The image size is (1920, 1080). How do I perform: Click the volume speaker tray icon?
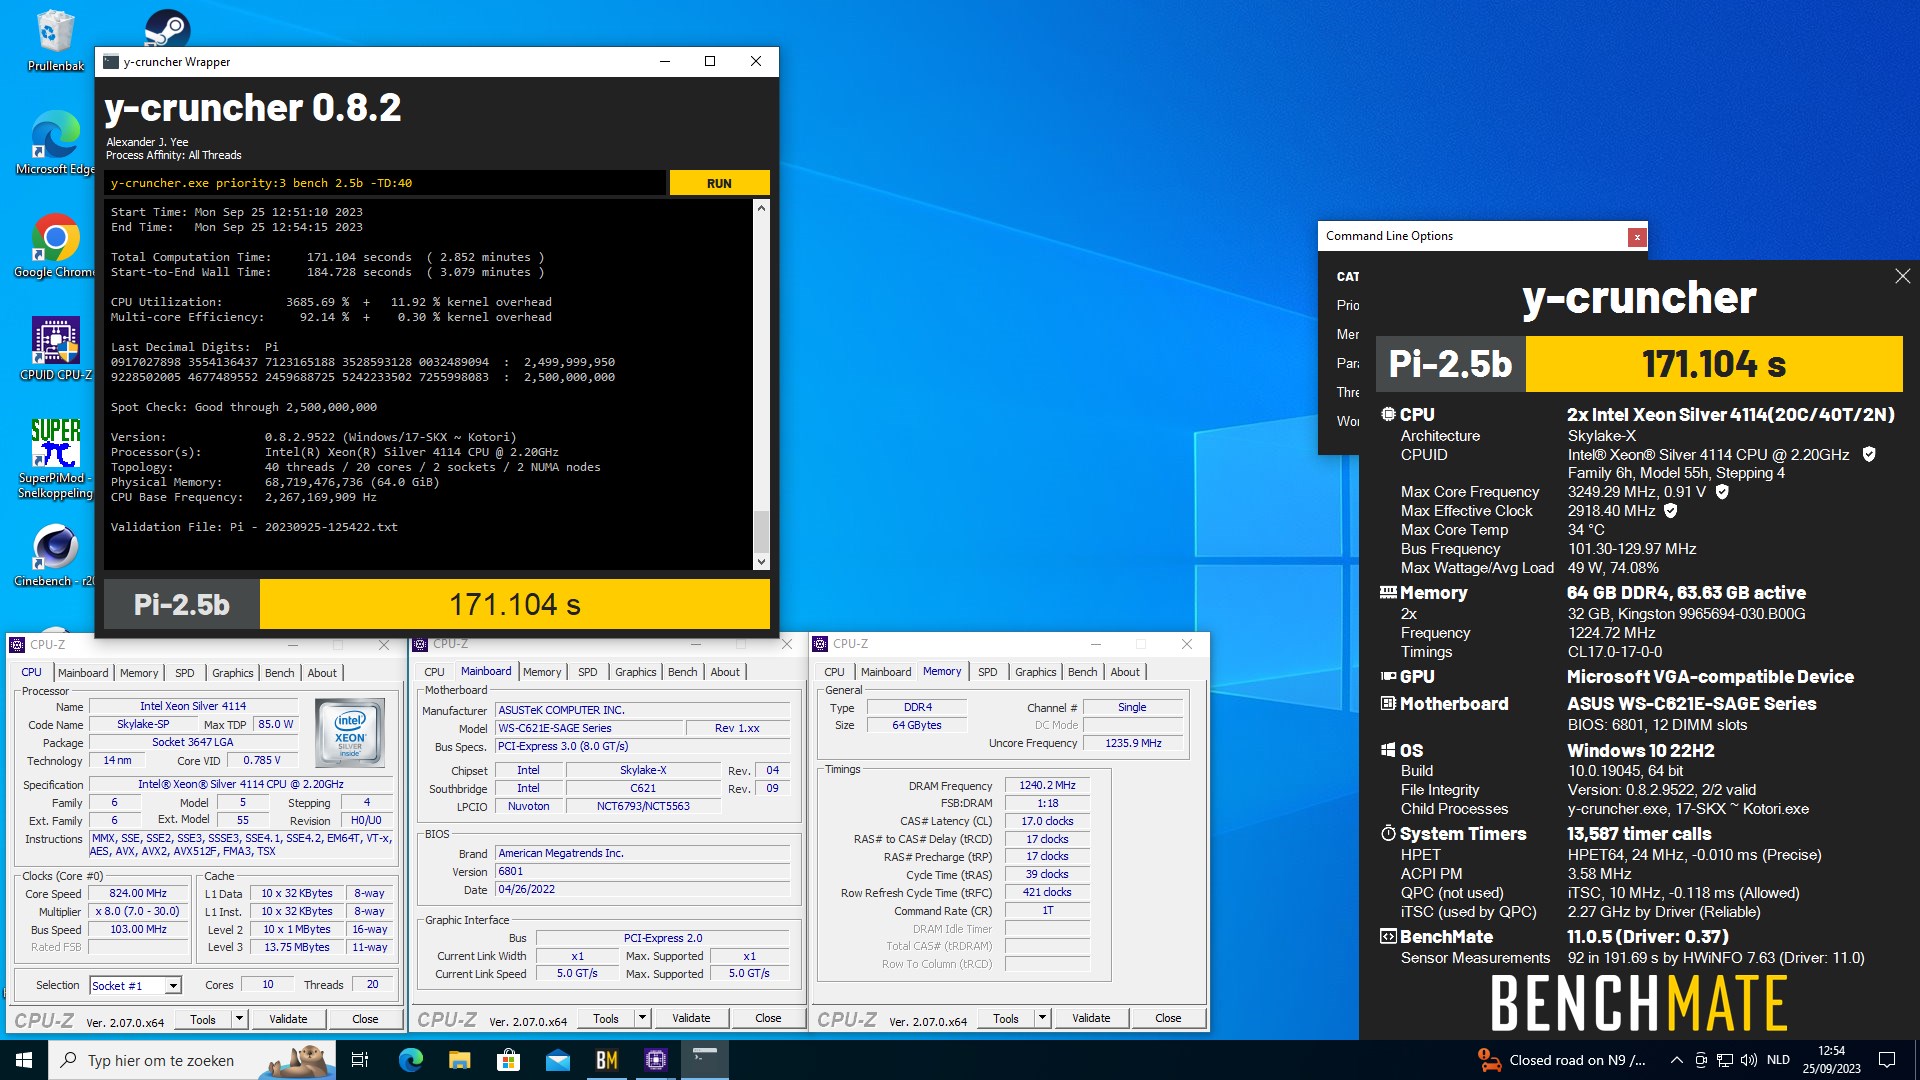pos(1749,1060)
